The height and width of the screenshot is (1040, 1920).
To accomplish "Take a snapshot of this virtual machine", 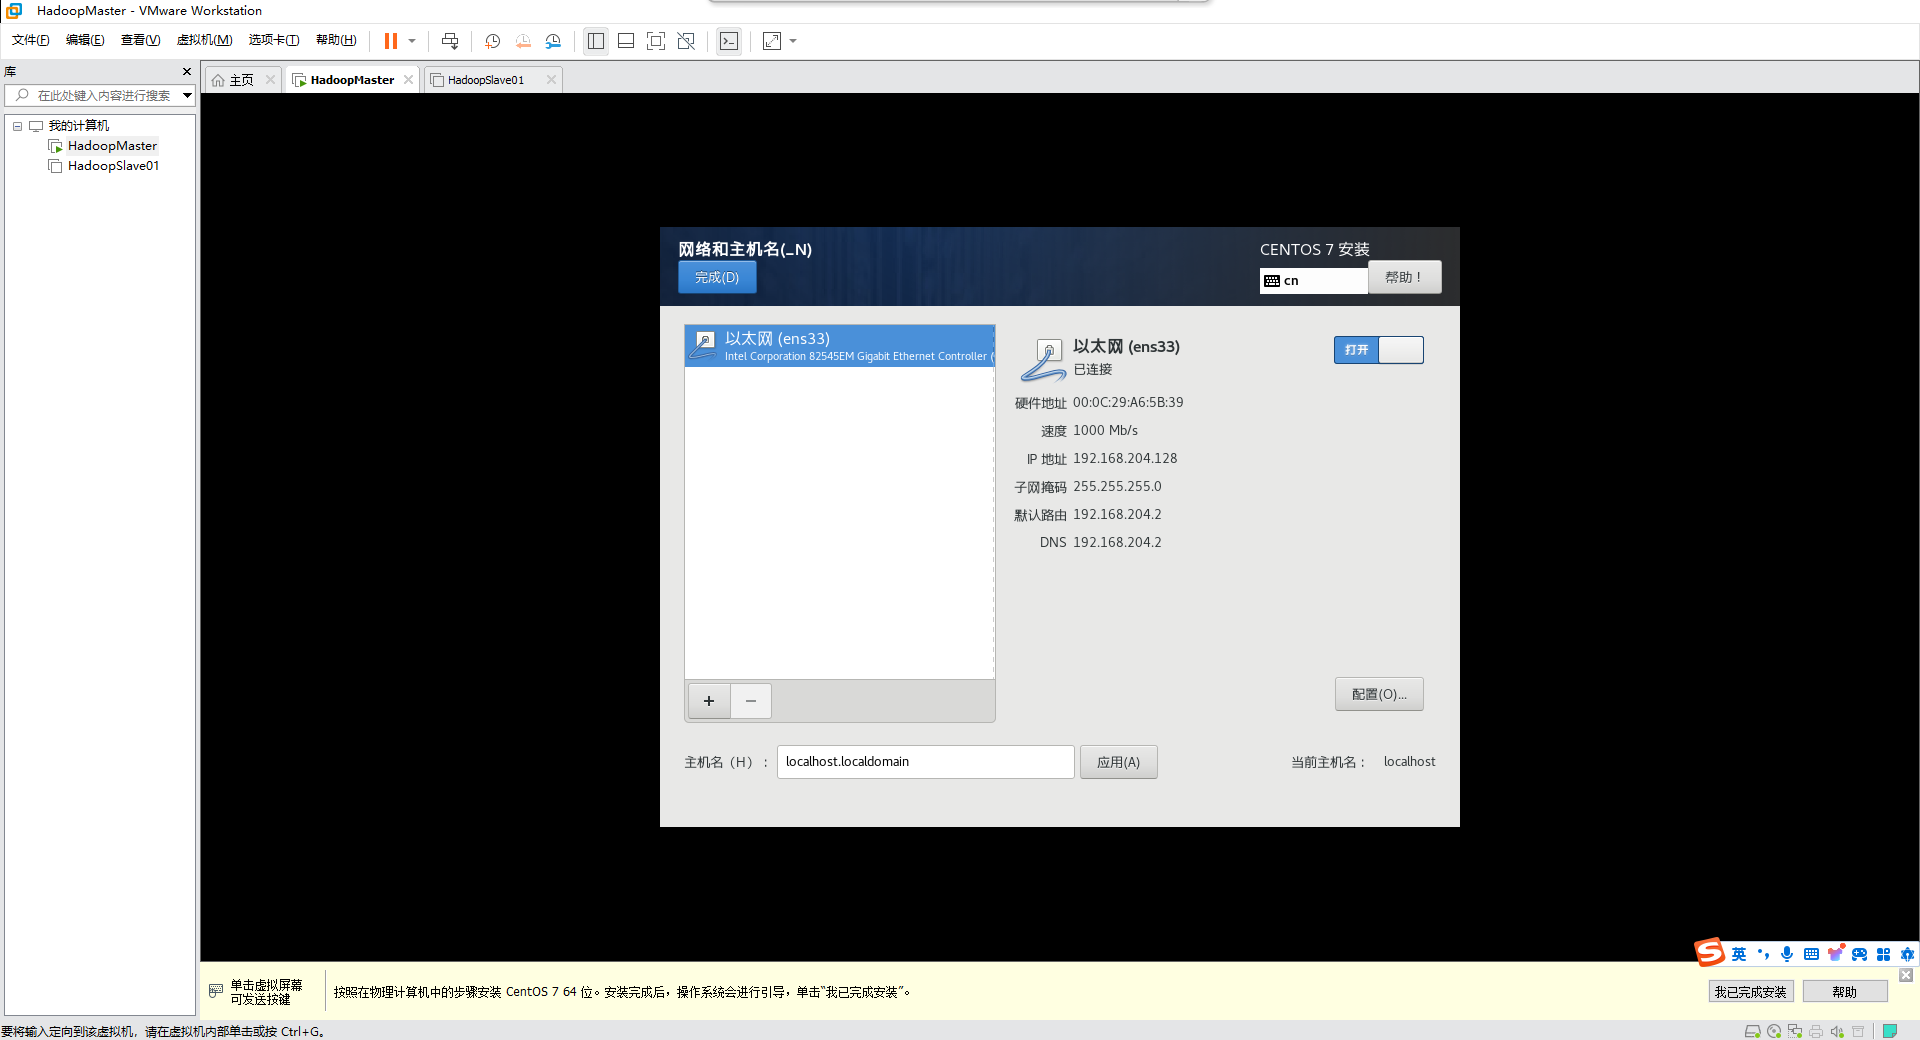I will tap(493, 41).
